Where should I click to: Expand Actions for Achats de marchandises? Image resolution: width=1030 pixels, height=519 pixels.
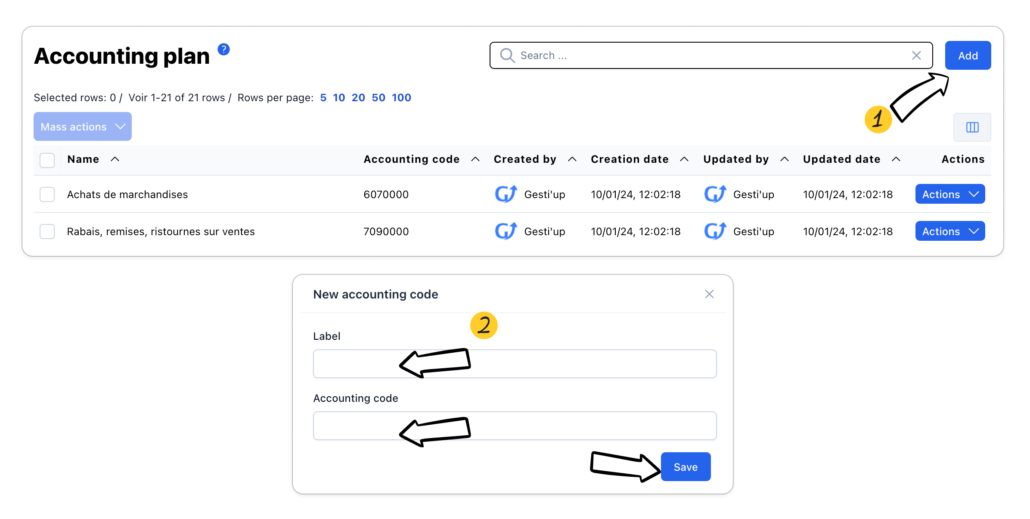[x=949, y=195]
